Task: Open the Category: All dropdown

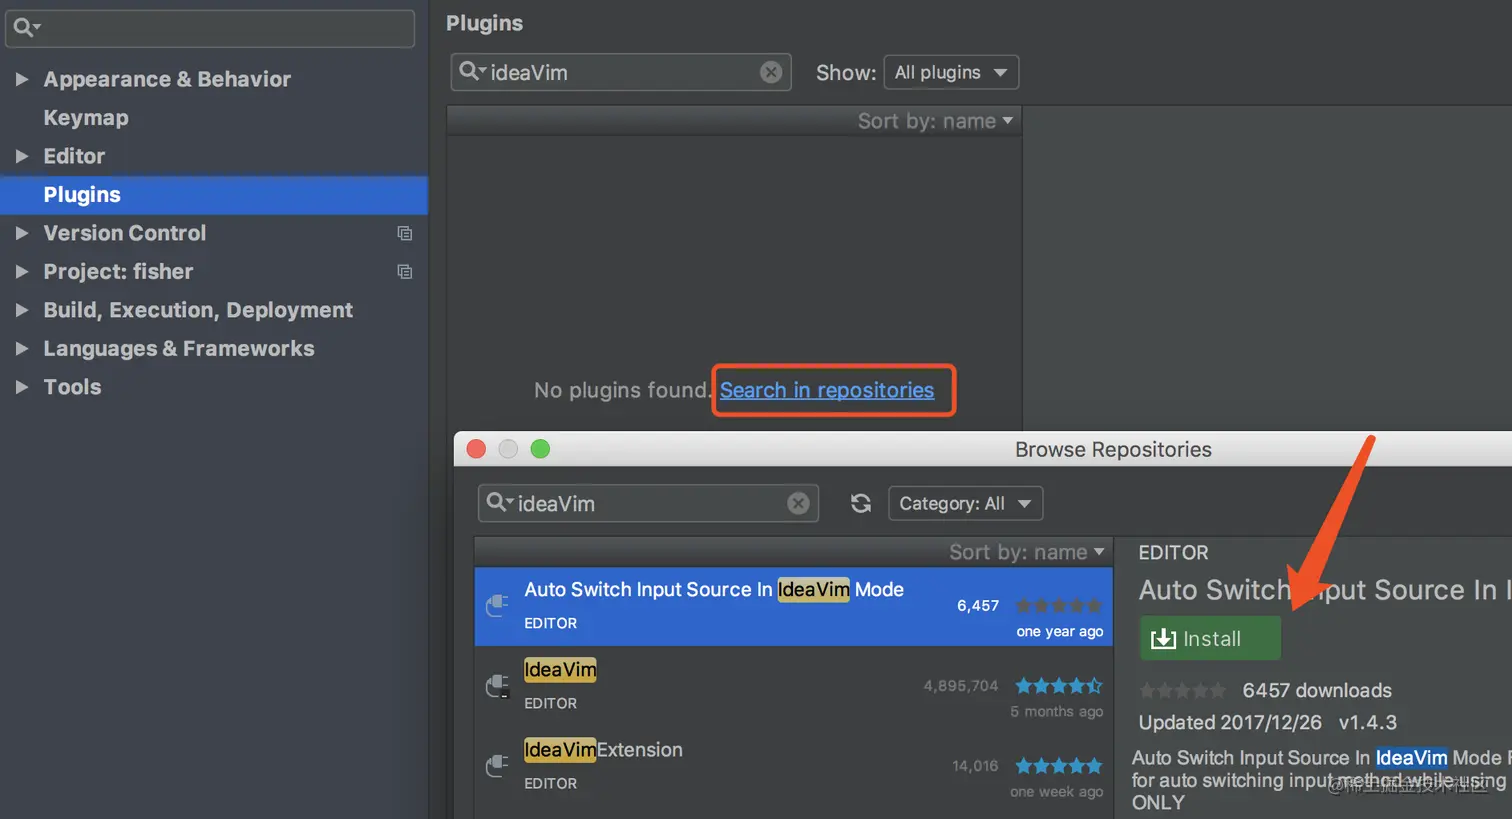Action: pyautogui.click(x=965, y=503)
